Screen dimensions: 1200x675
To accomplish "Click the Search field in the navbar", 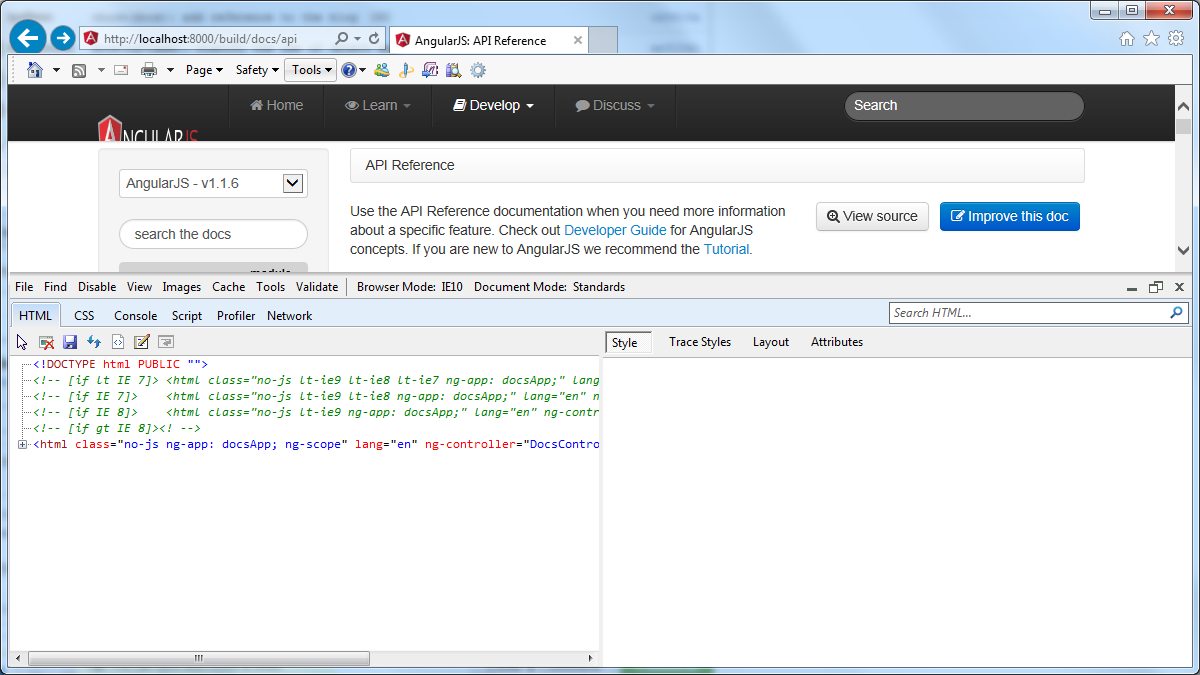I will pyautogui.click(x=964, y=106).
